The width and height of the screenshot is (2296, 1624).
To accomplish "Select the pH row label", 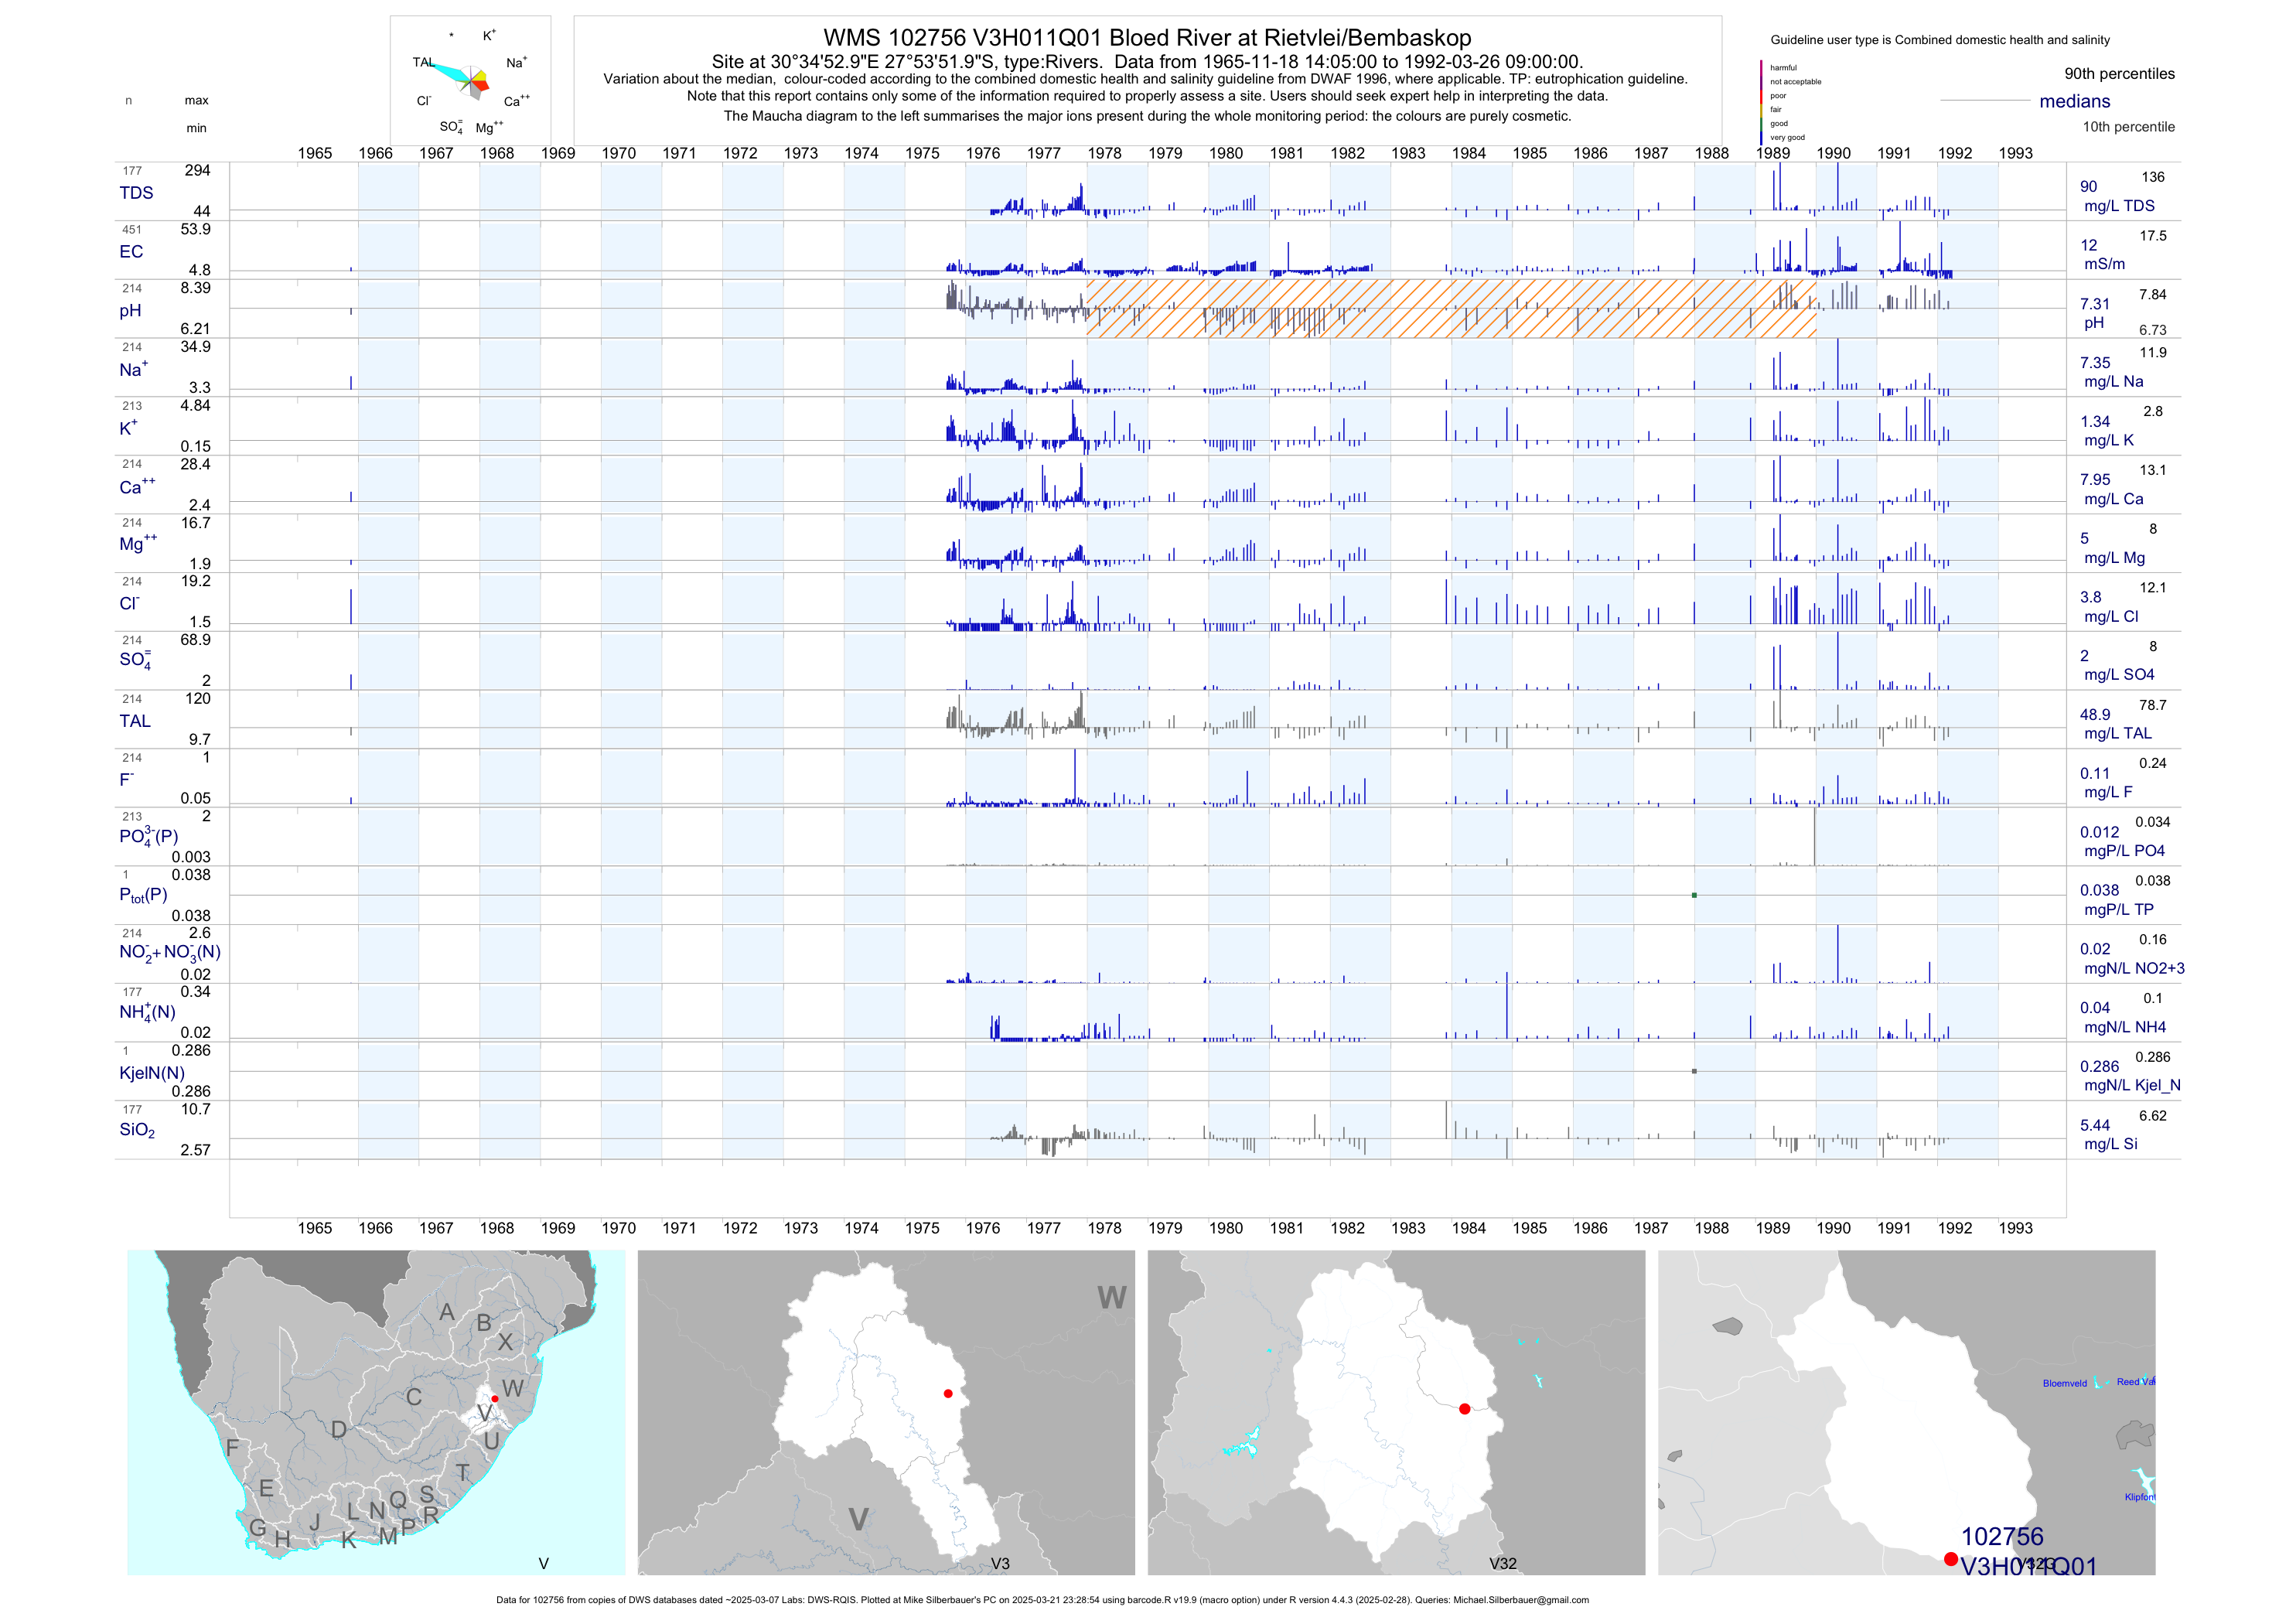I will (130, 311).
